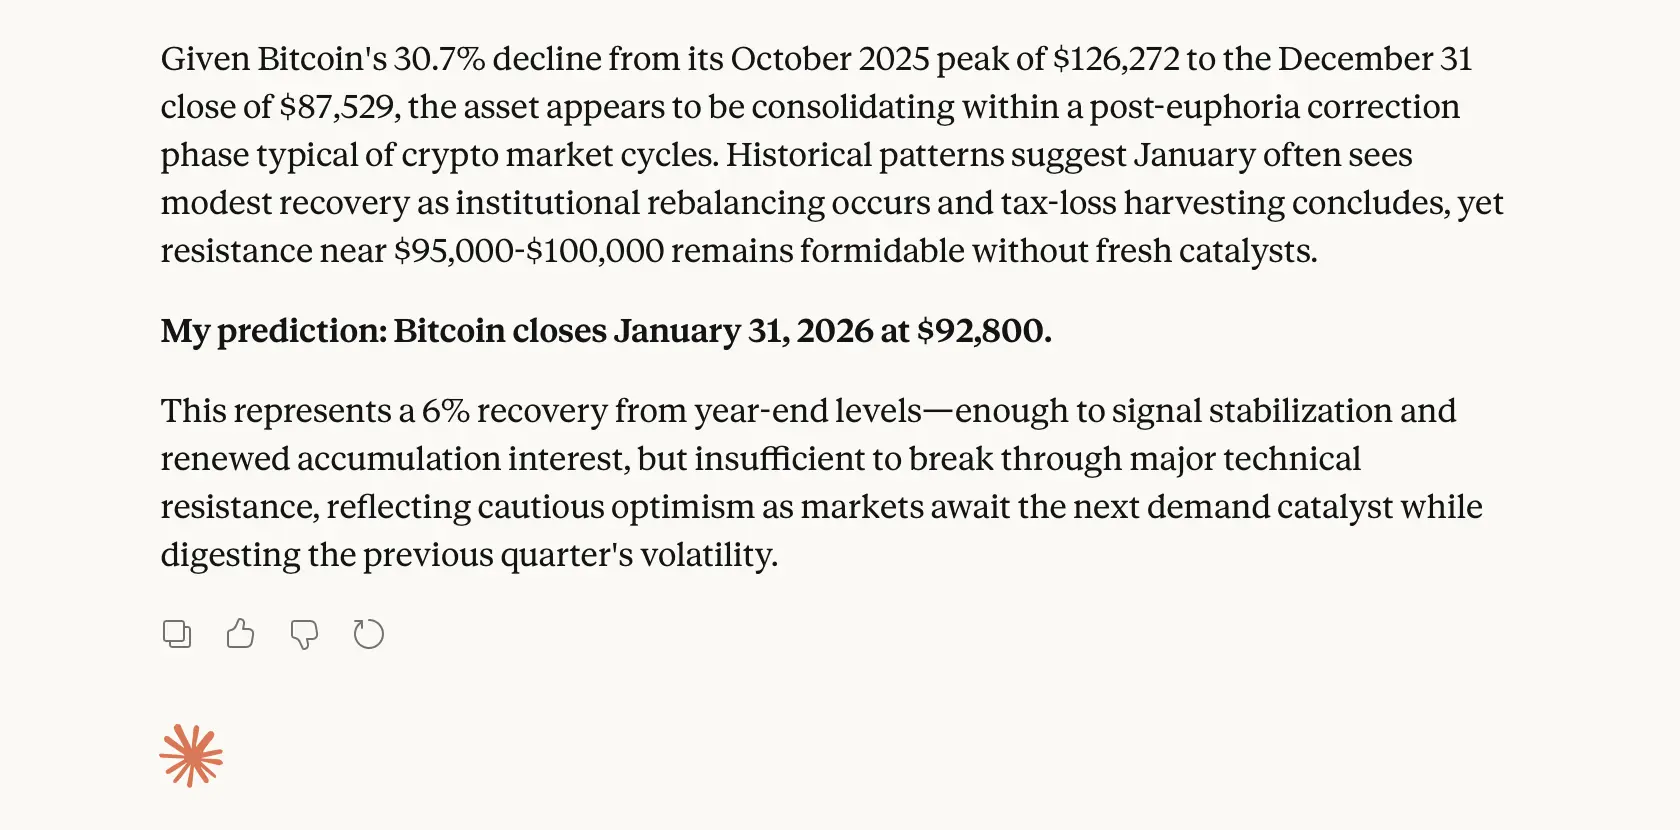1680x830 pixels.
Task: Mark the prediction response as helpful
Action: 239,633
